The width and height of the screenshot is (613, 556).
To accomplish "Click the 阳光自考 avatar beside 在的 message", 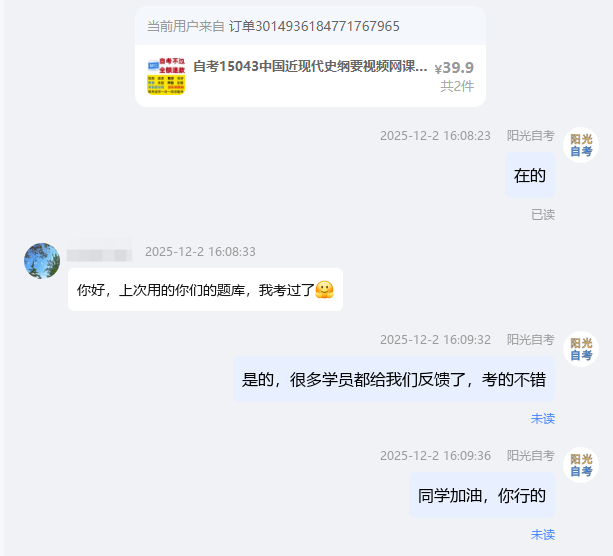I will tap(581, 145).
